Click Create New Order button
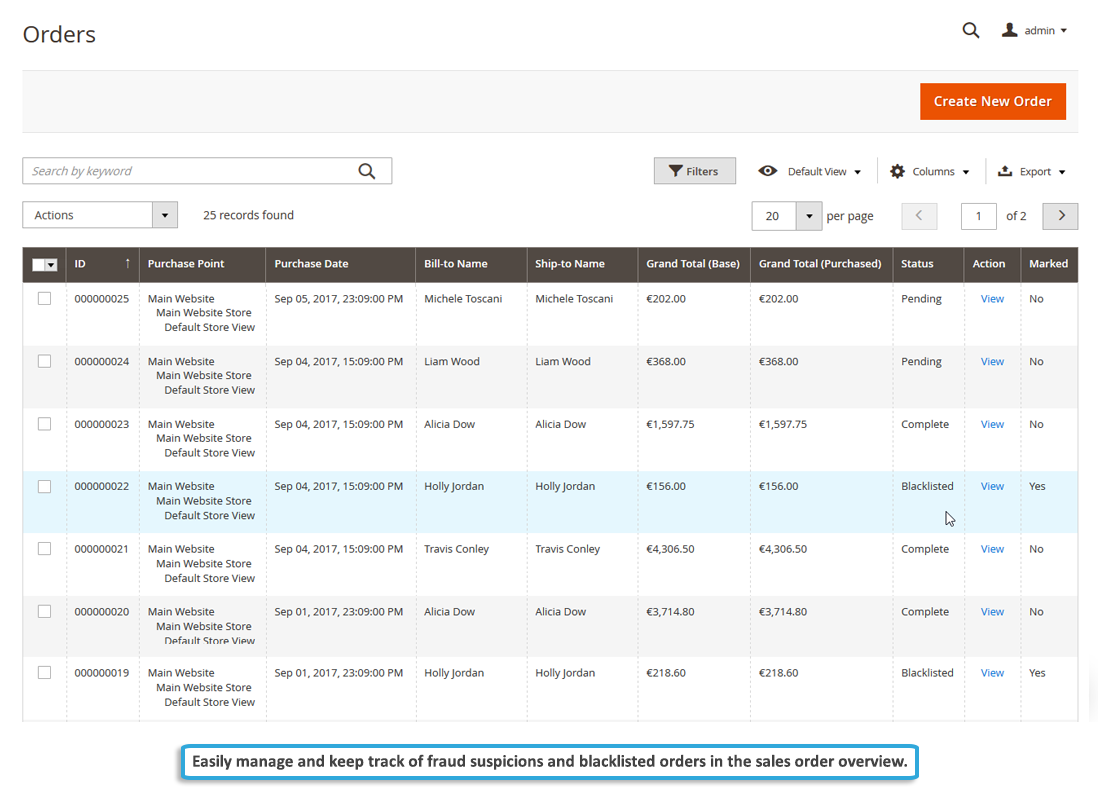 tap(993, 101)
